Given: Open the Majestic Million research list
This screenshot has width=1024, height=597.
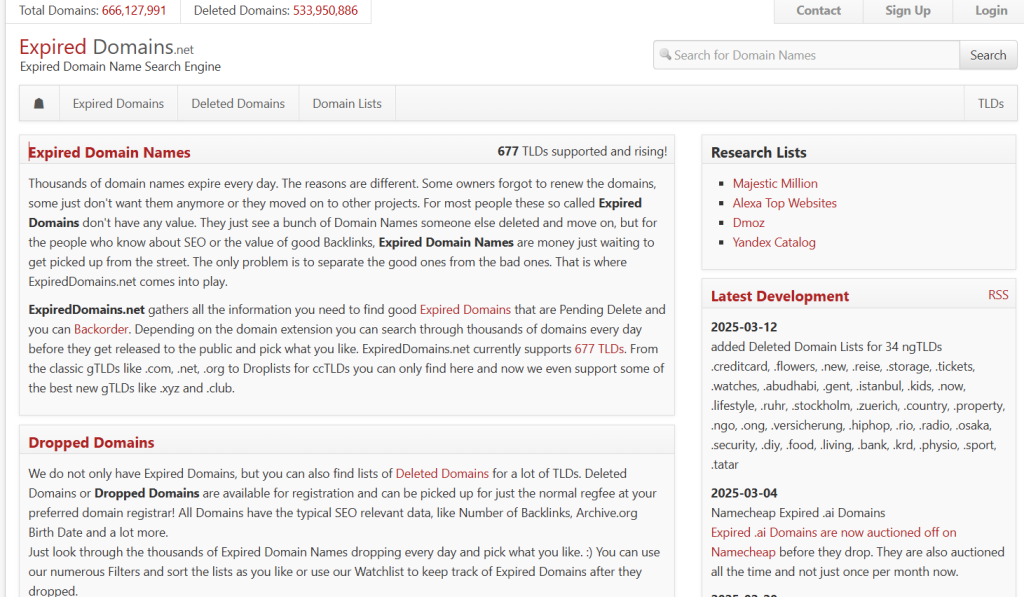Looking at the screenshot, I should tap(775, 183).
